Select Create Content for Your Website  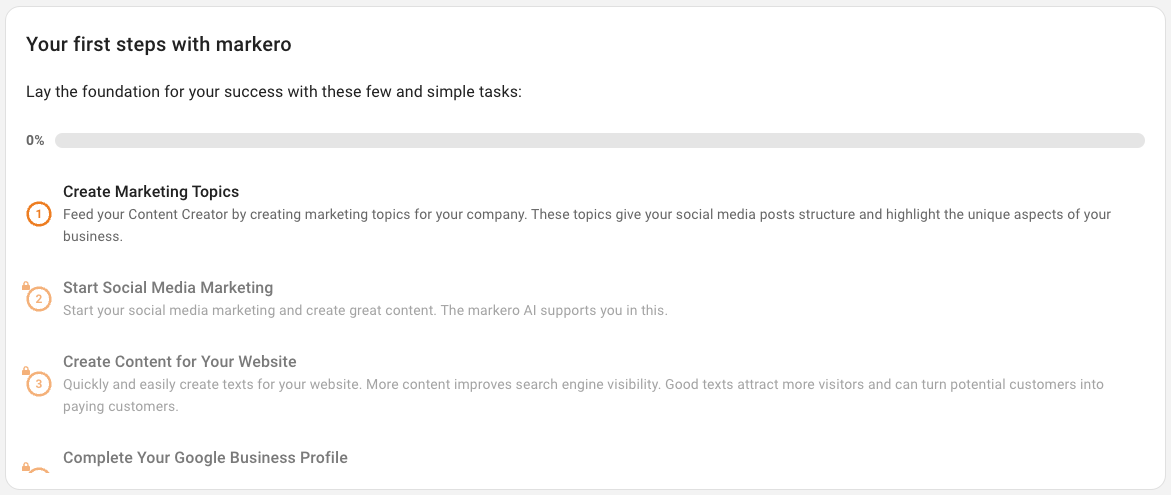tap(180, 362)
